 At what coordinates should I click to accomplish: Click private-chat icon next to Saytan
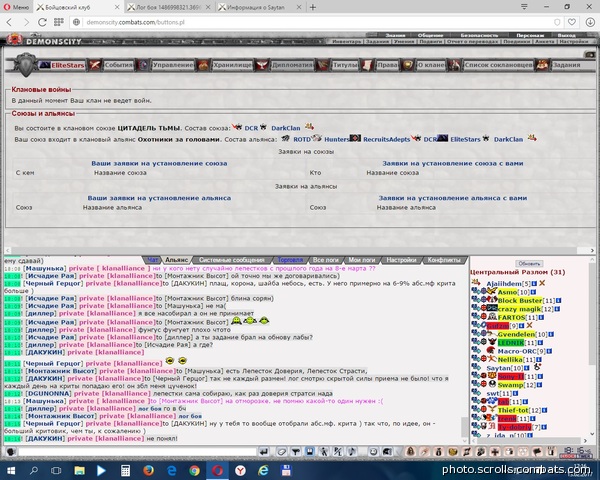coord(476,367)
